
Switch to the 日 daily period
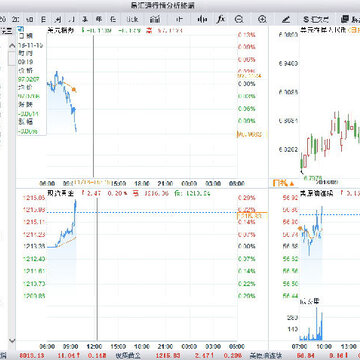pos(43,19)
